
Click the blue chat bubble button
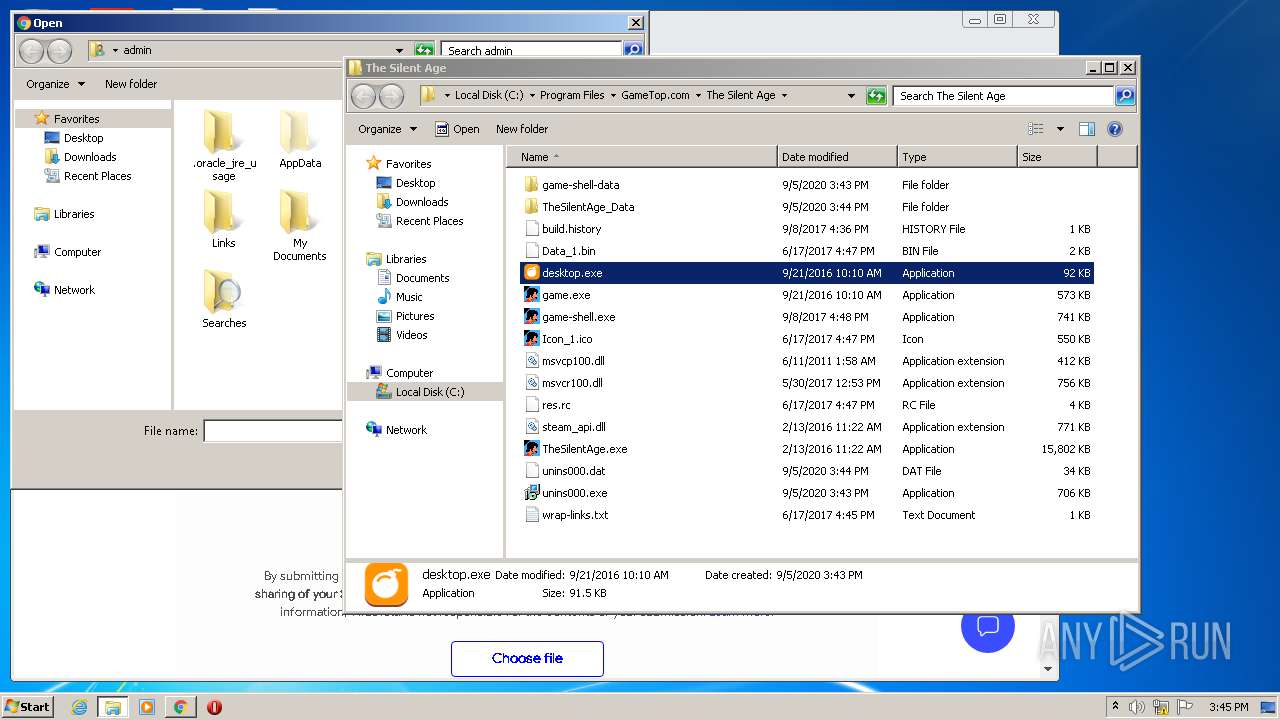click(988, 626)
